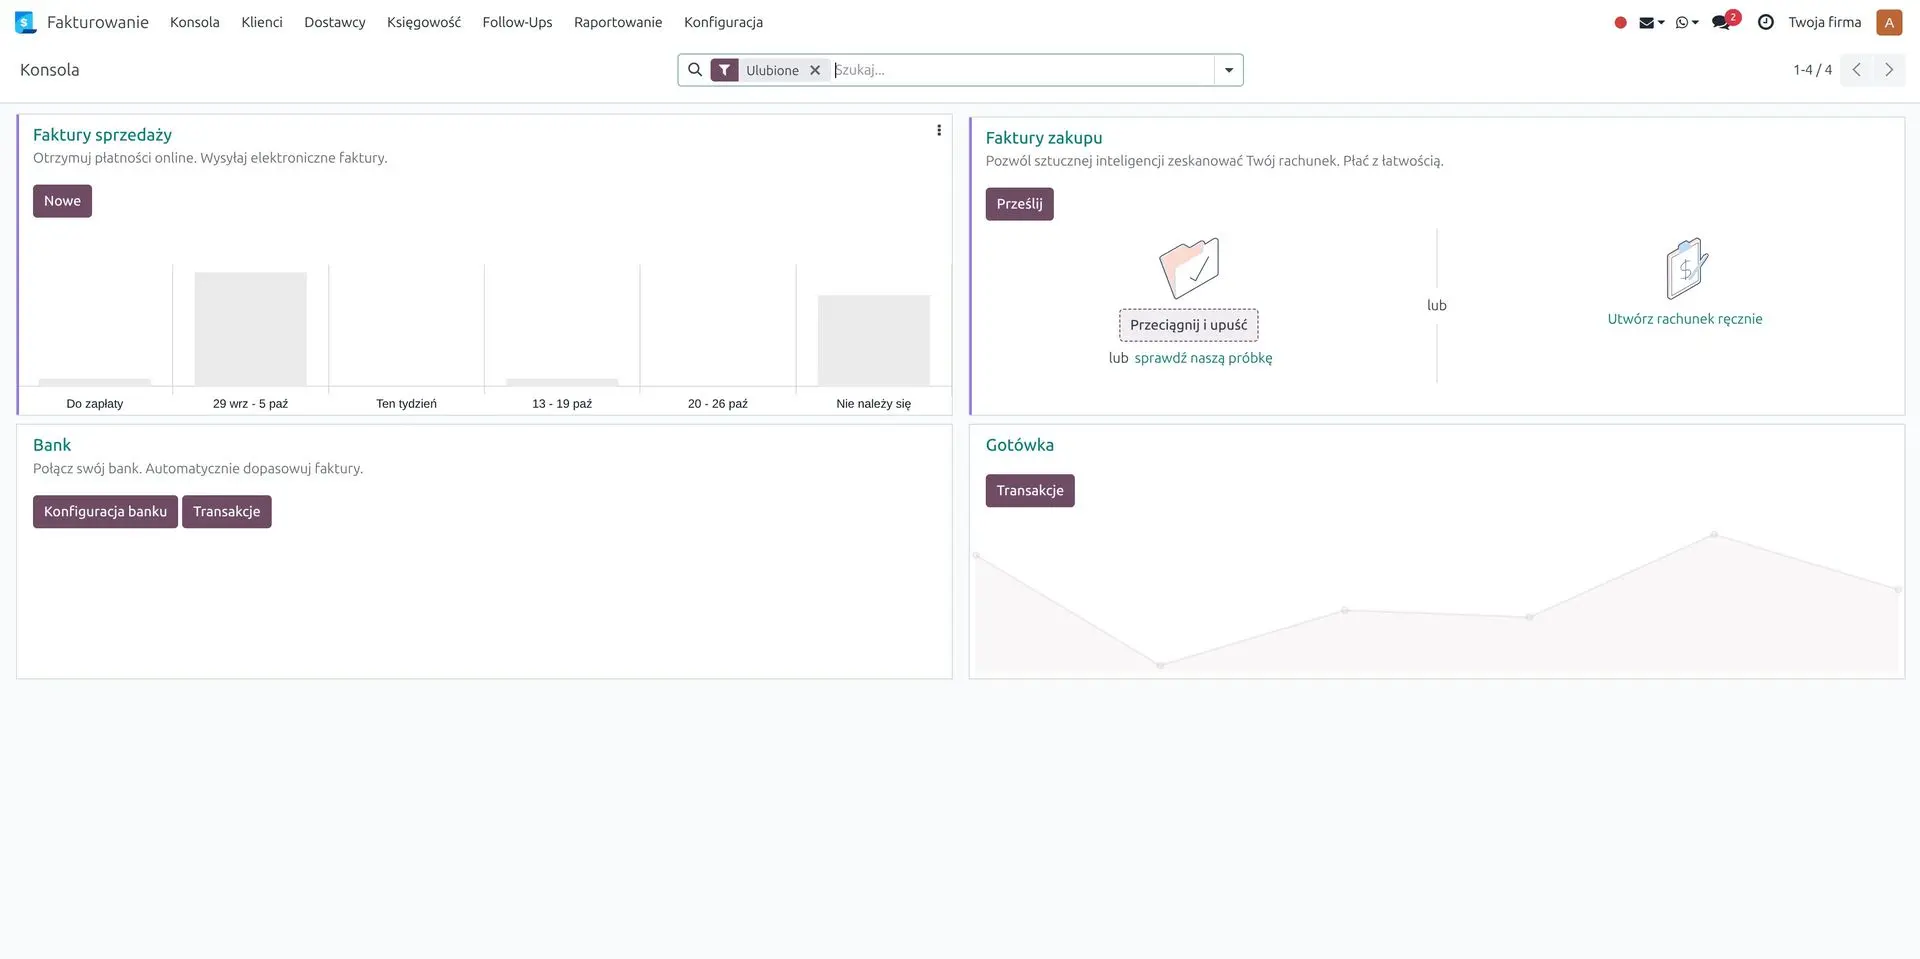Click the magnifier search icon
Screen dimensions: 1920x959
point(695,70)
